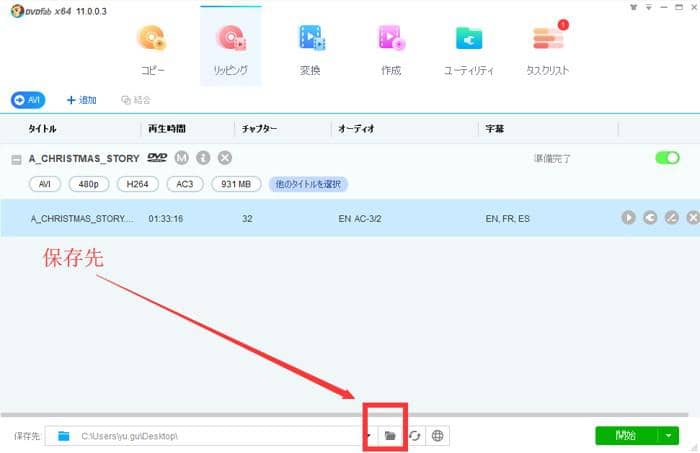Open the タスクリスト task queue
Image resolution: width=700 pixels, height=453 pixels.
(x=548, y=48)
